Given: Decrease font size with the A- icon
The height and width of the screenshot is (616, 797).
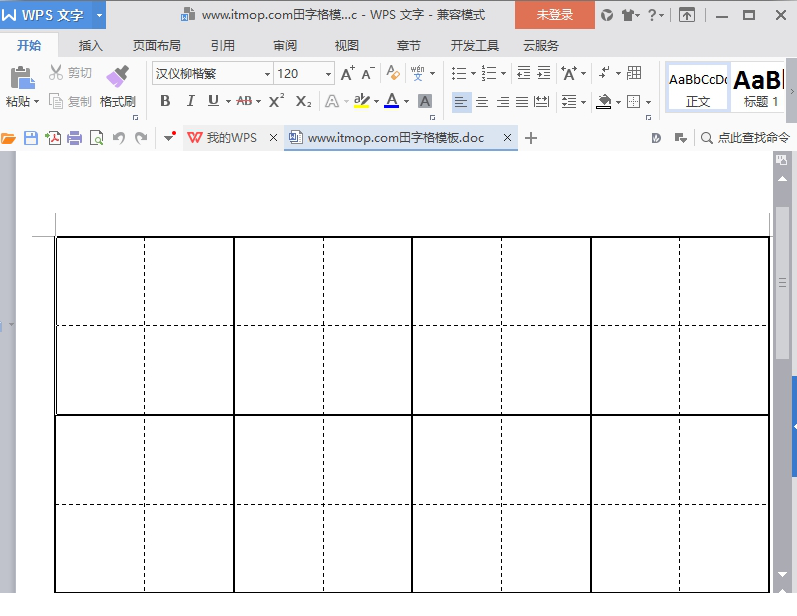Looking at the screenshot, I should pos(368,74).
